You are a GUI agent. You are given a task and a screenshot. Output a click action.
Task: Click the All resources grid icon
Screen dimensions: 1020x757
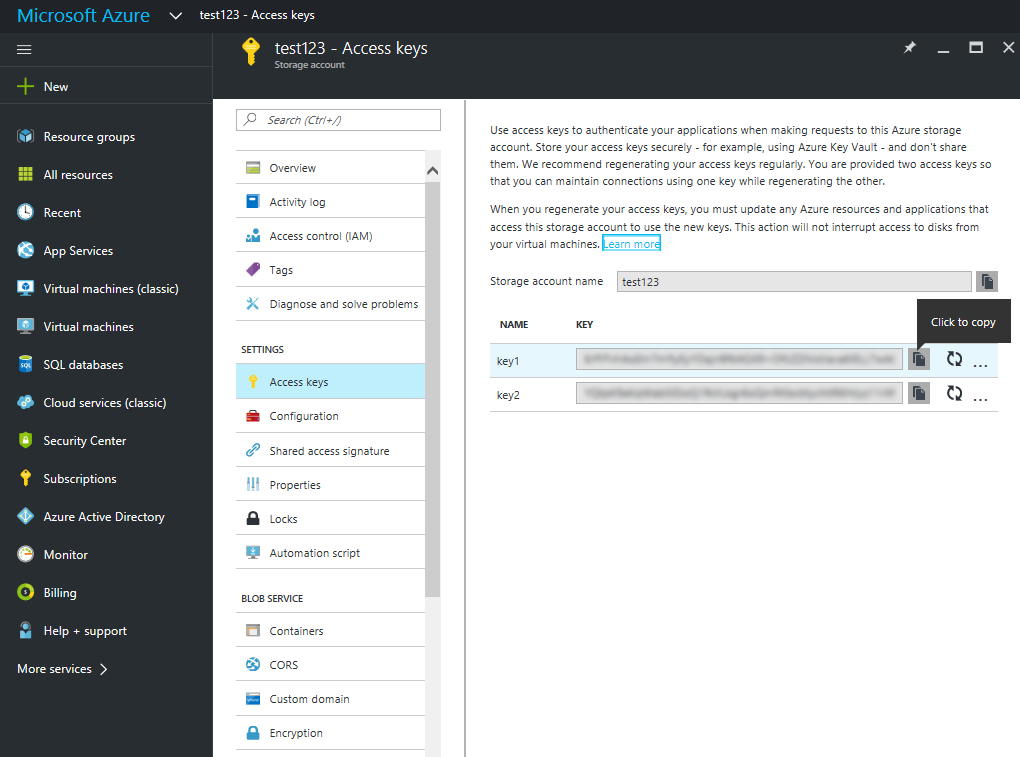pos(25,174)
